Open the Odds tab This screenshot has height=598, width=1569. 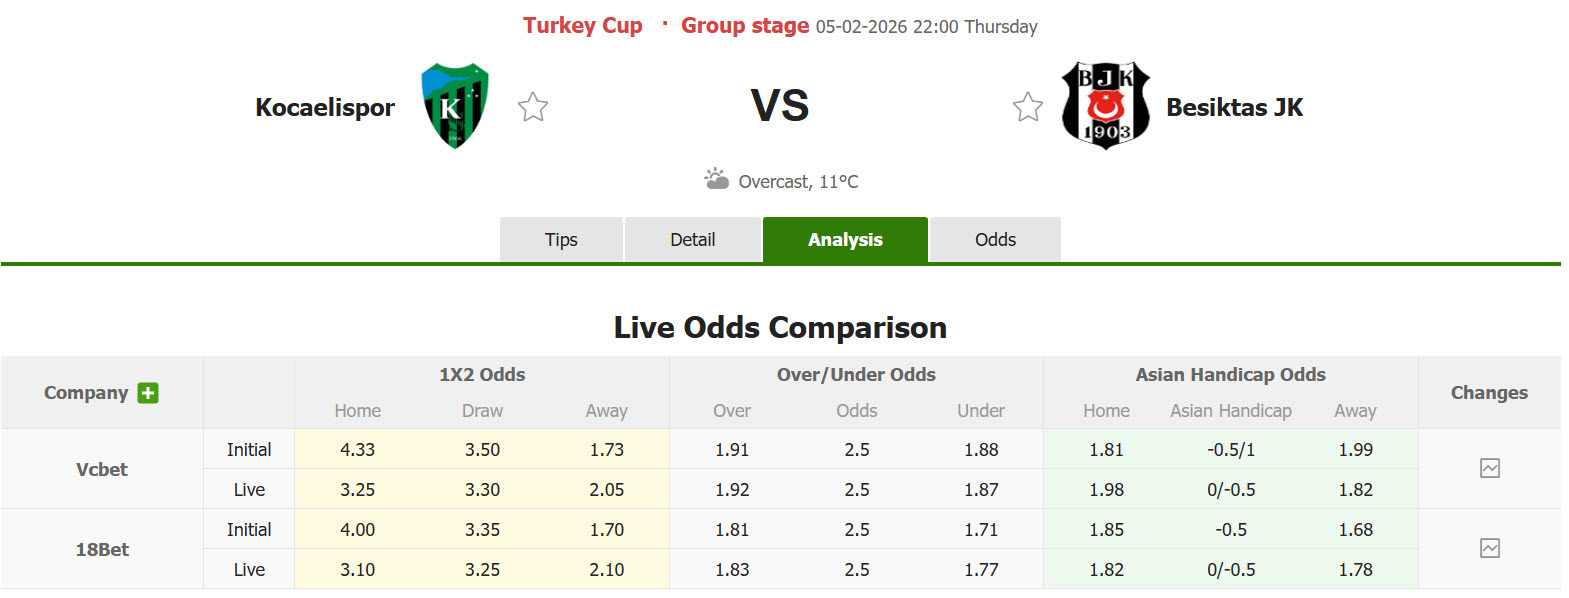point(994,239)
